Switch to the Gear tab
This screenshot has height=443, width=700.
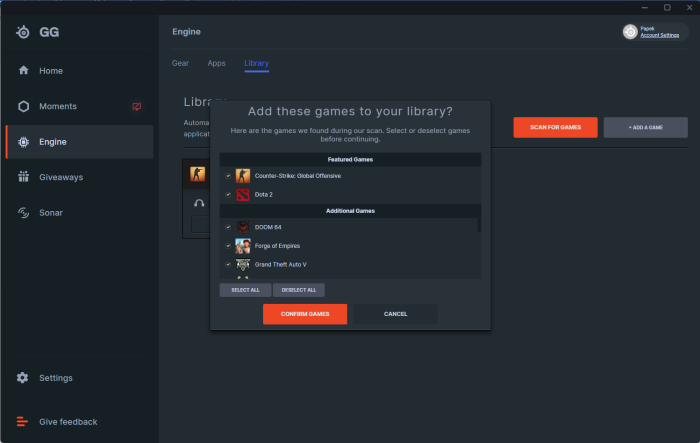(180, 63)
